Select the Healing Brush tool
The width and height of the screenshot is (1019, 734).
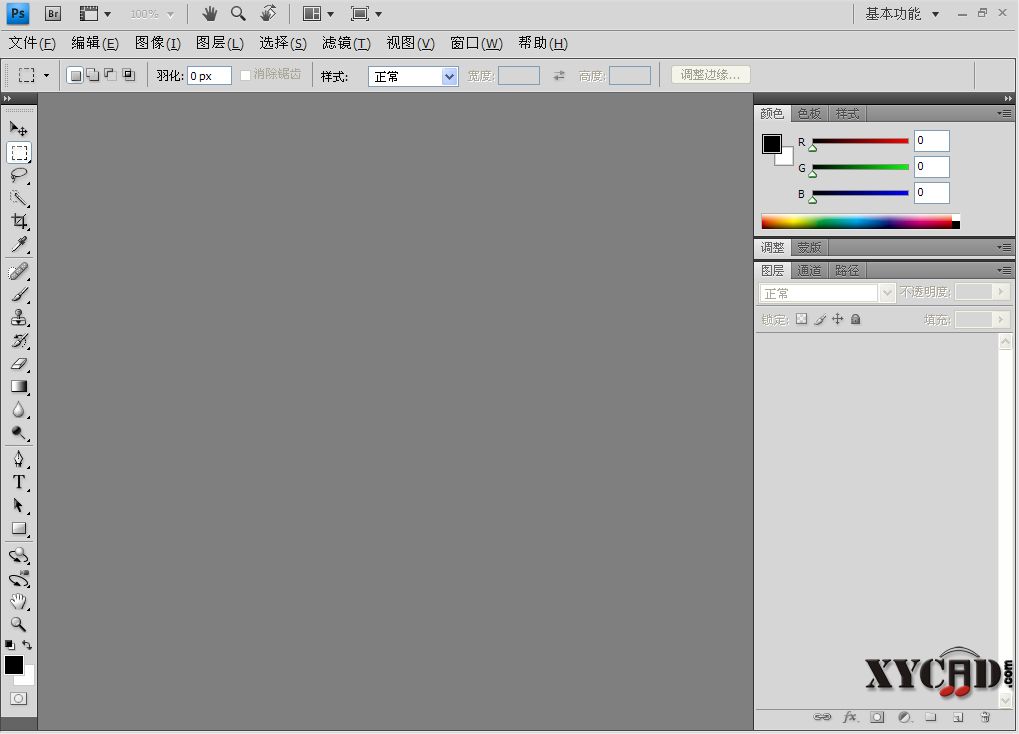pos(19,271)
